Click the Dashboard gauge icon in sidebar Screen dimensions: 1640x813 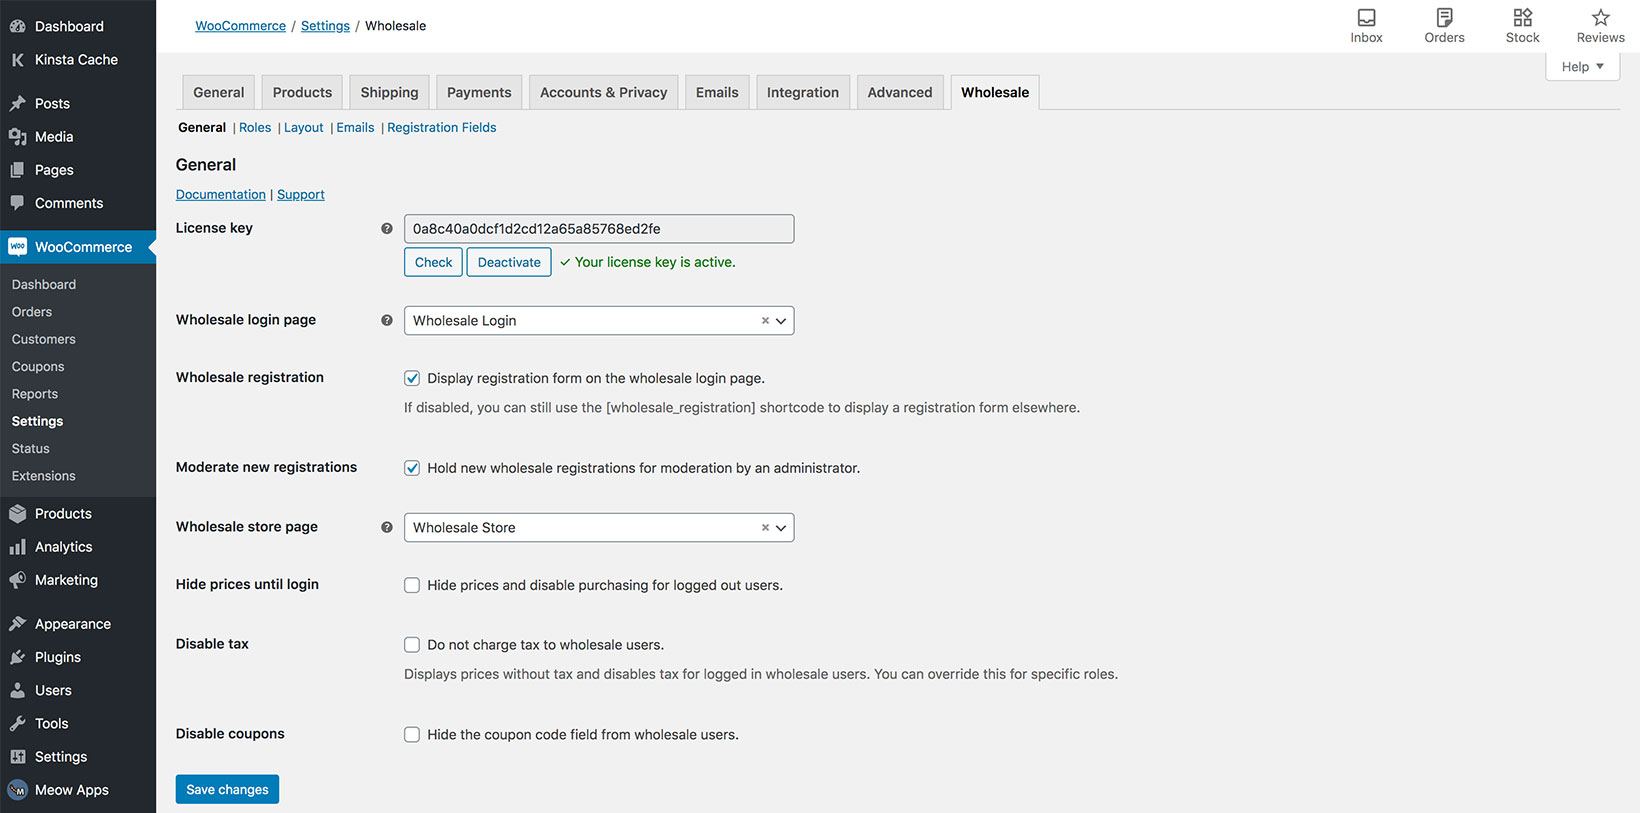[18, 26]
